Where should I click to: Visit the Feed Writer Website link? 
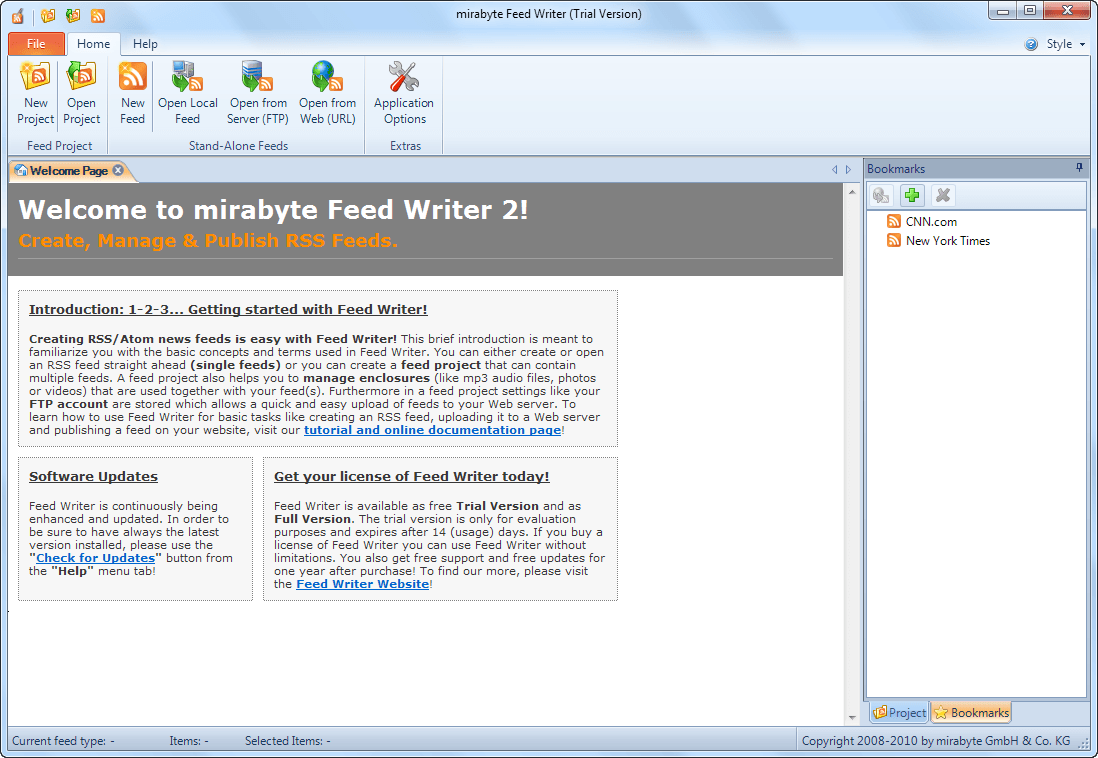click(362, 584)
